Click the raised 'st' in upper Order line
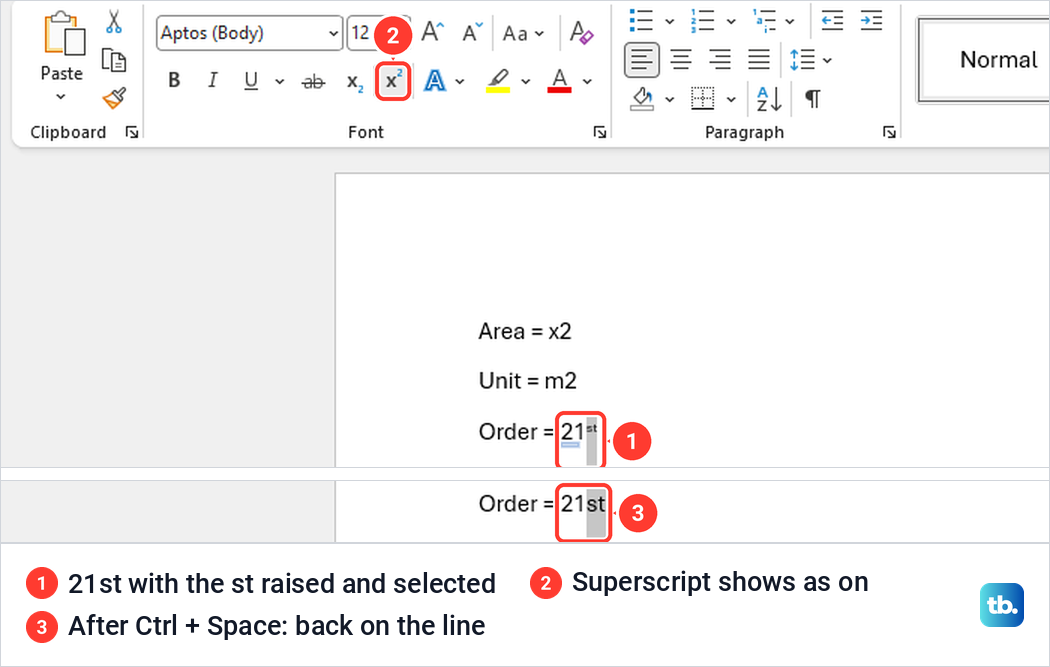Image resolution: width=1050 pixels, height=667 pixels. coord(591,428)
